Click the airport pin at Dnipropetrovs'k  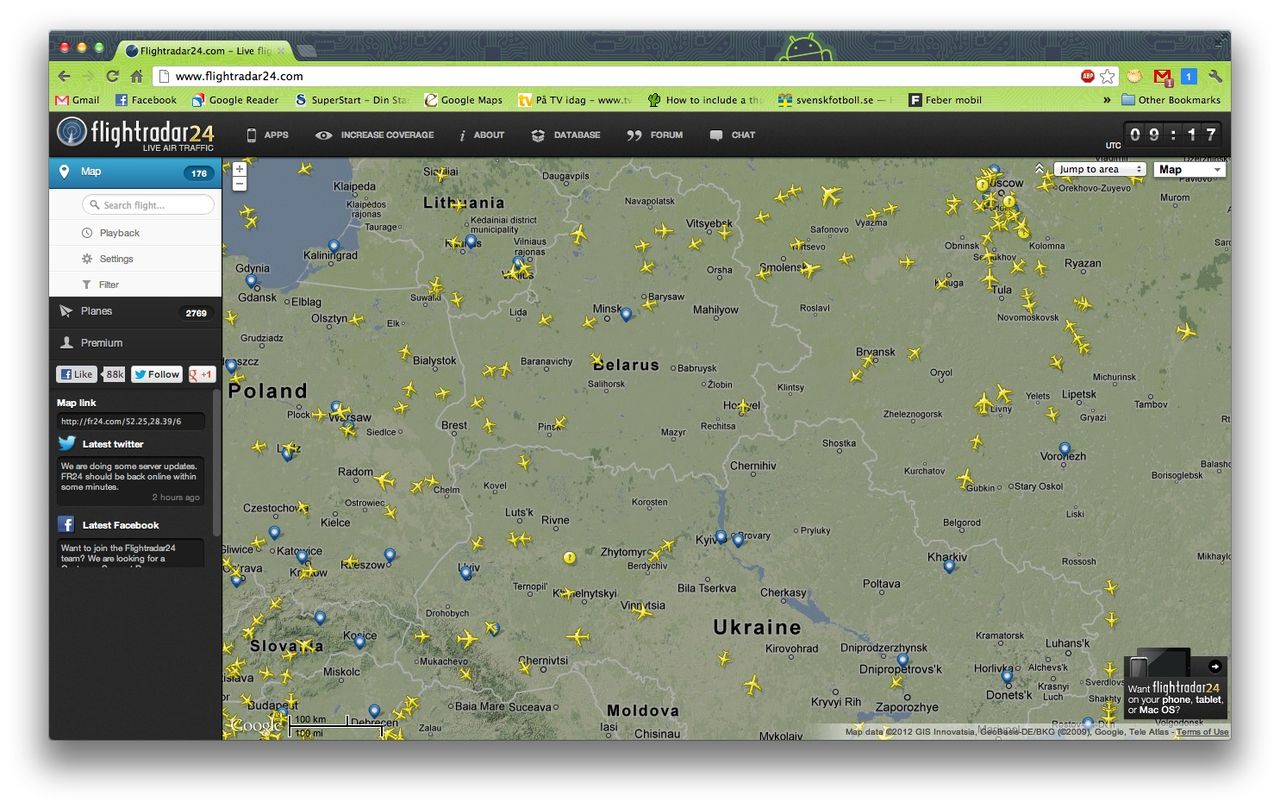pyautogui.click(x=902, y=660)
